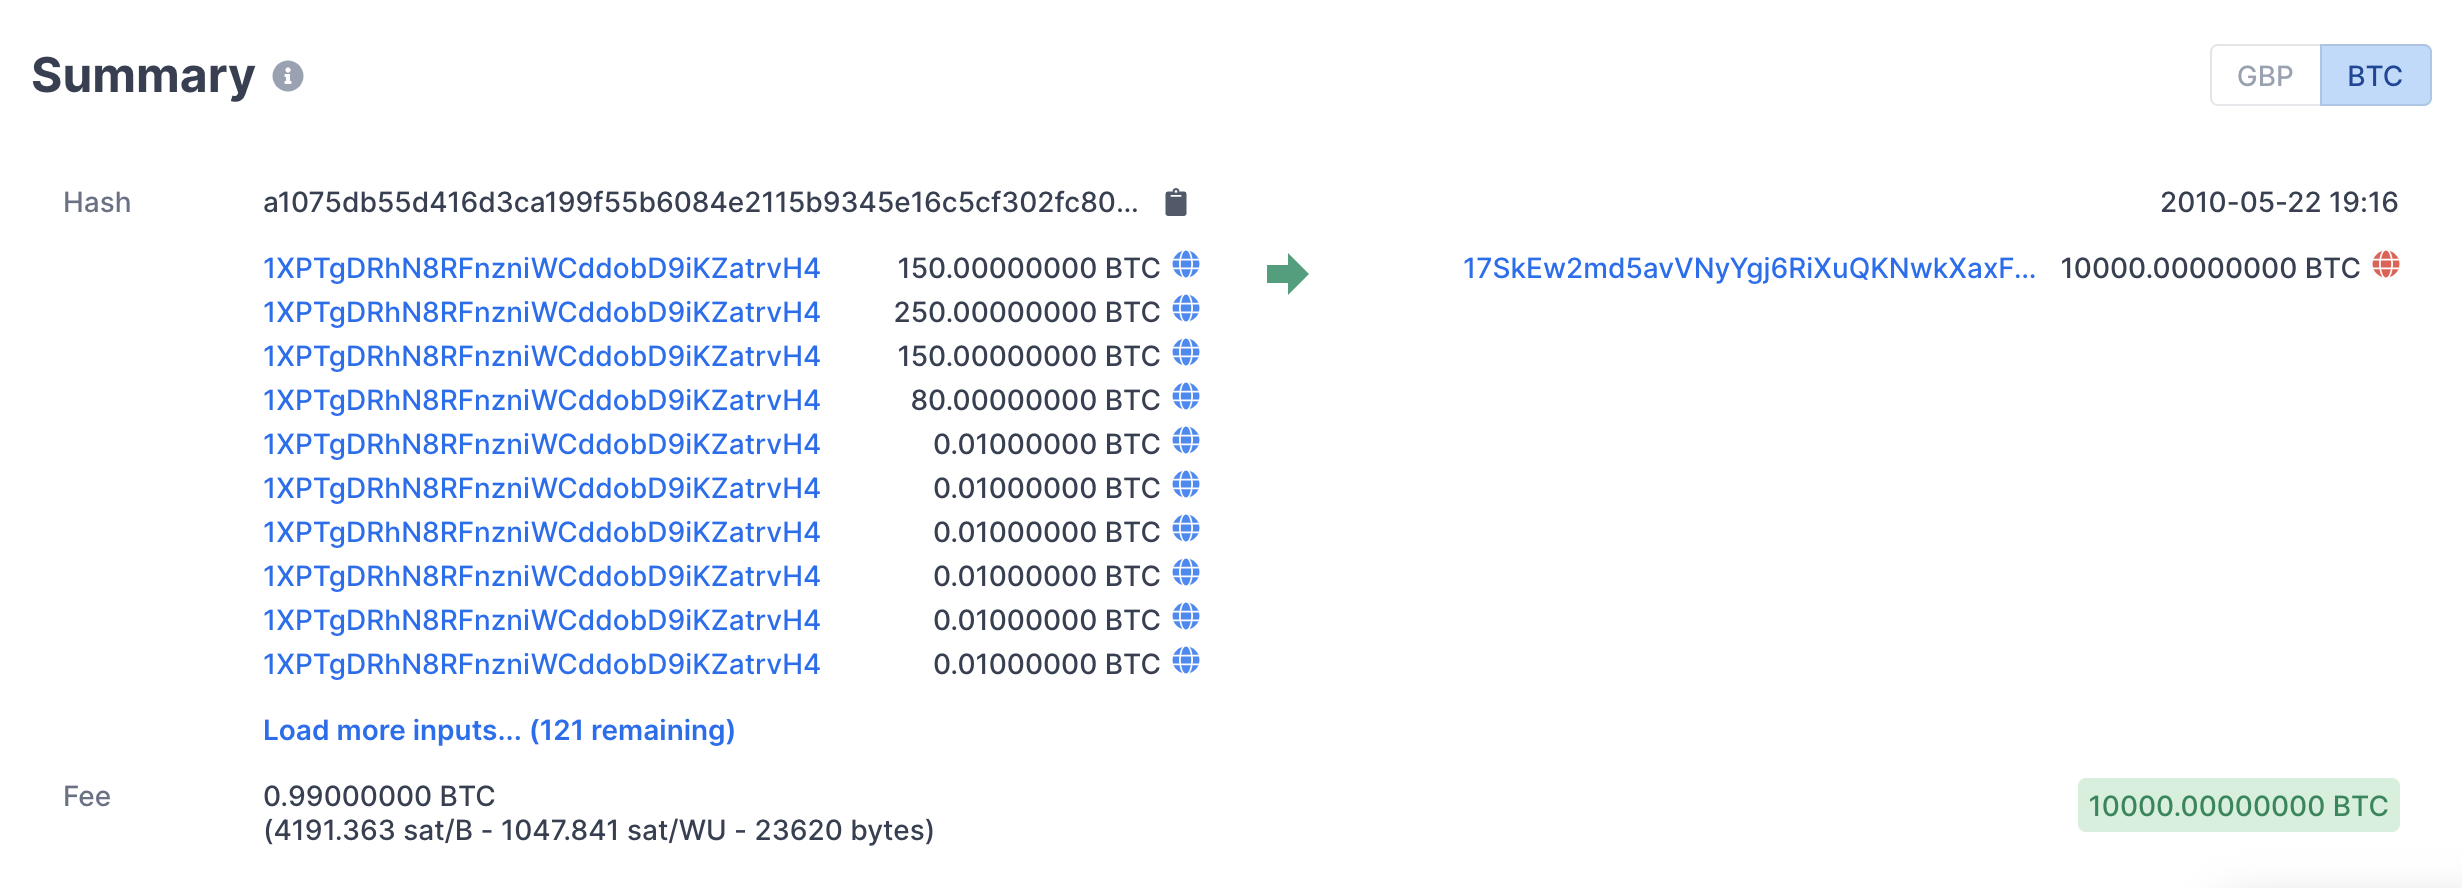
Task: Click the globe icon on the third input row
Action: 1186,353
